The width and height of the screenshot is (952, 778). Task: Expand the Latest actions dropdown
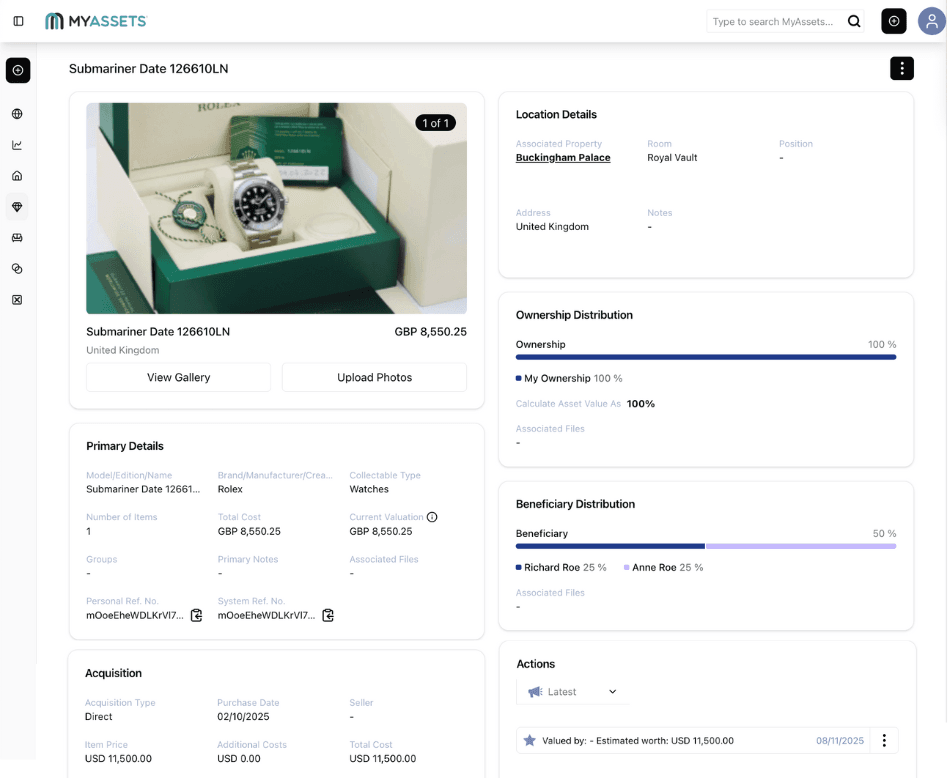(573, 692)
